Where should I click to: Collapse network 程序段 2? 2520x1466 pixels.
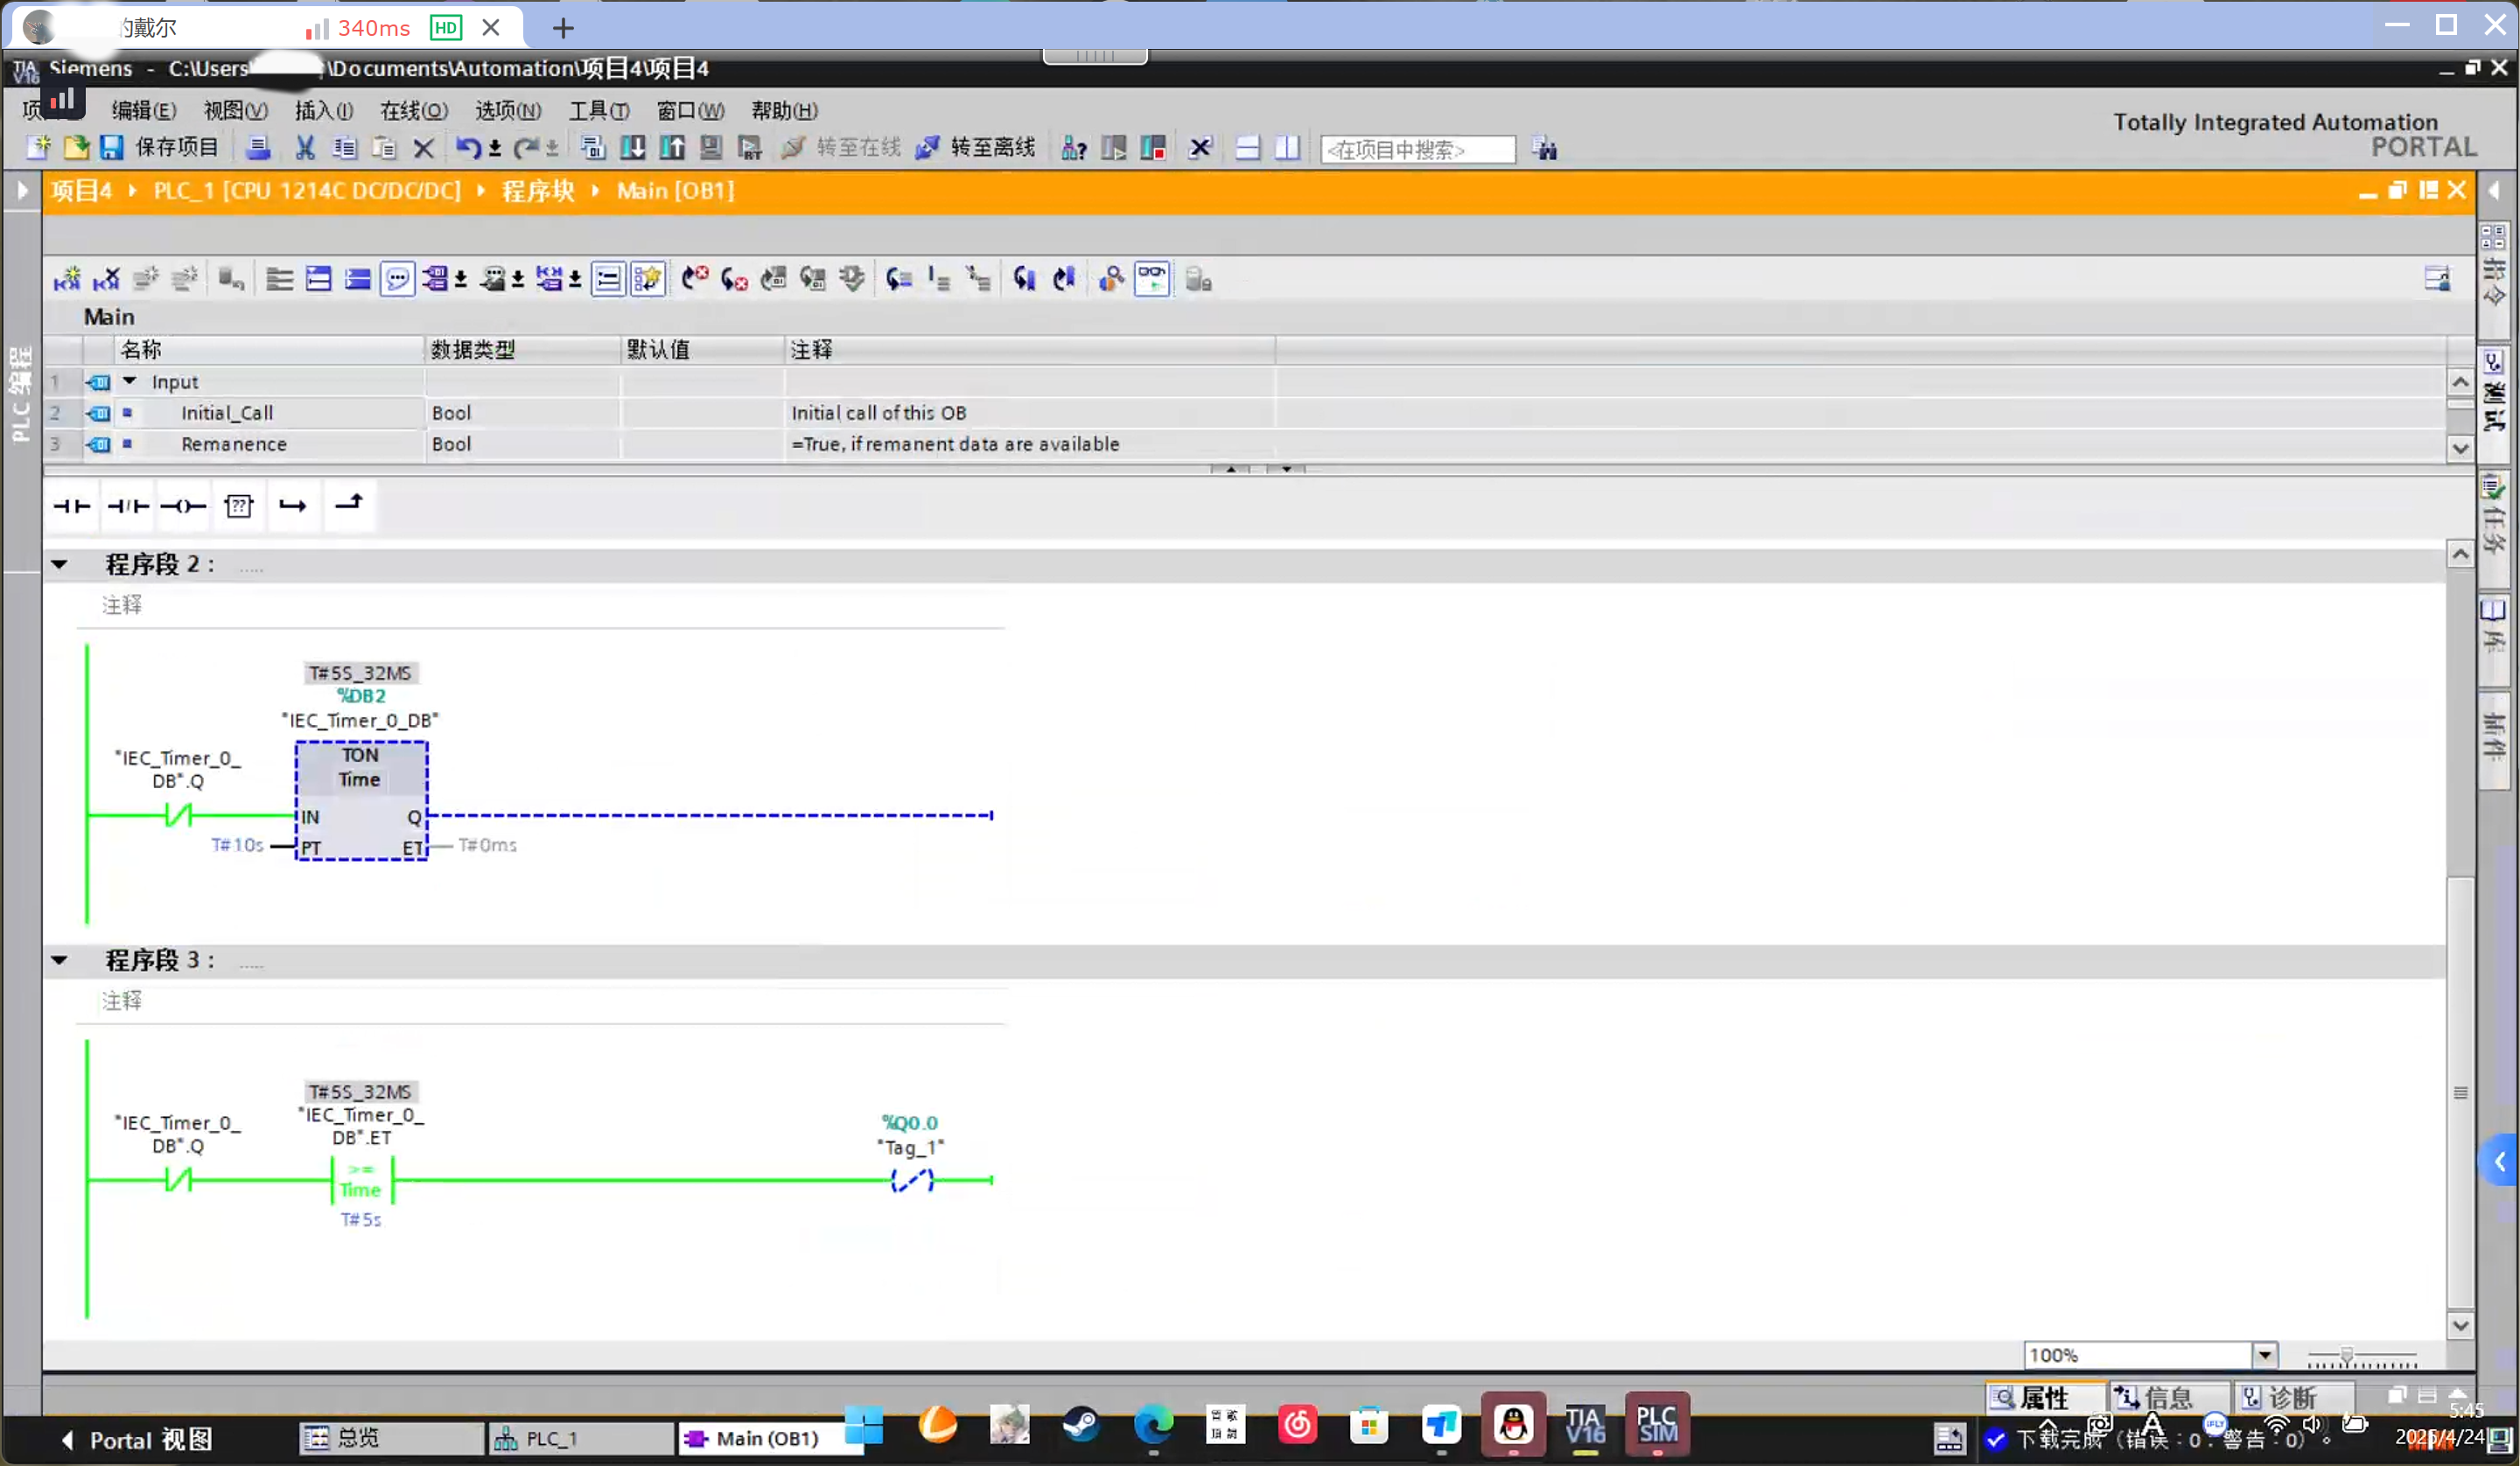[x=60, y=564]
